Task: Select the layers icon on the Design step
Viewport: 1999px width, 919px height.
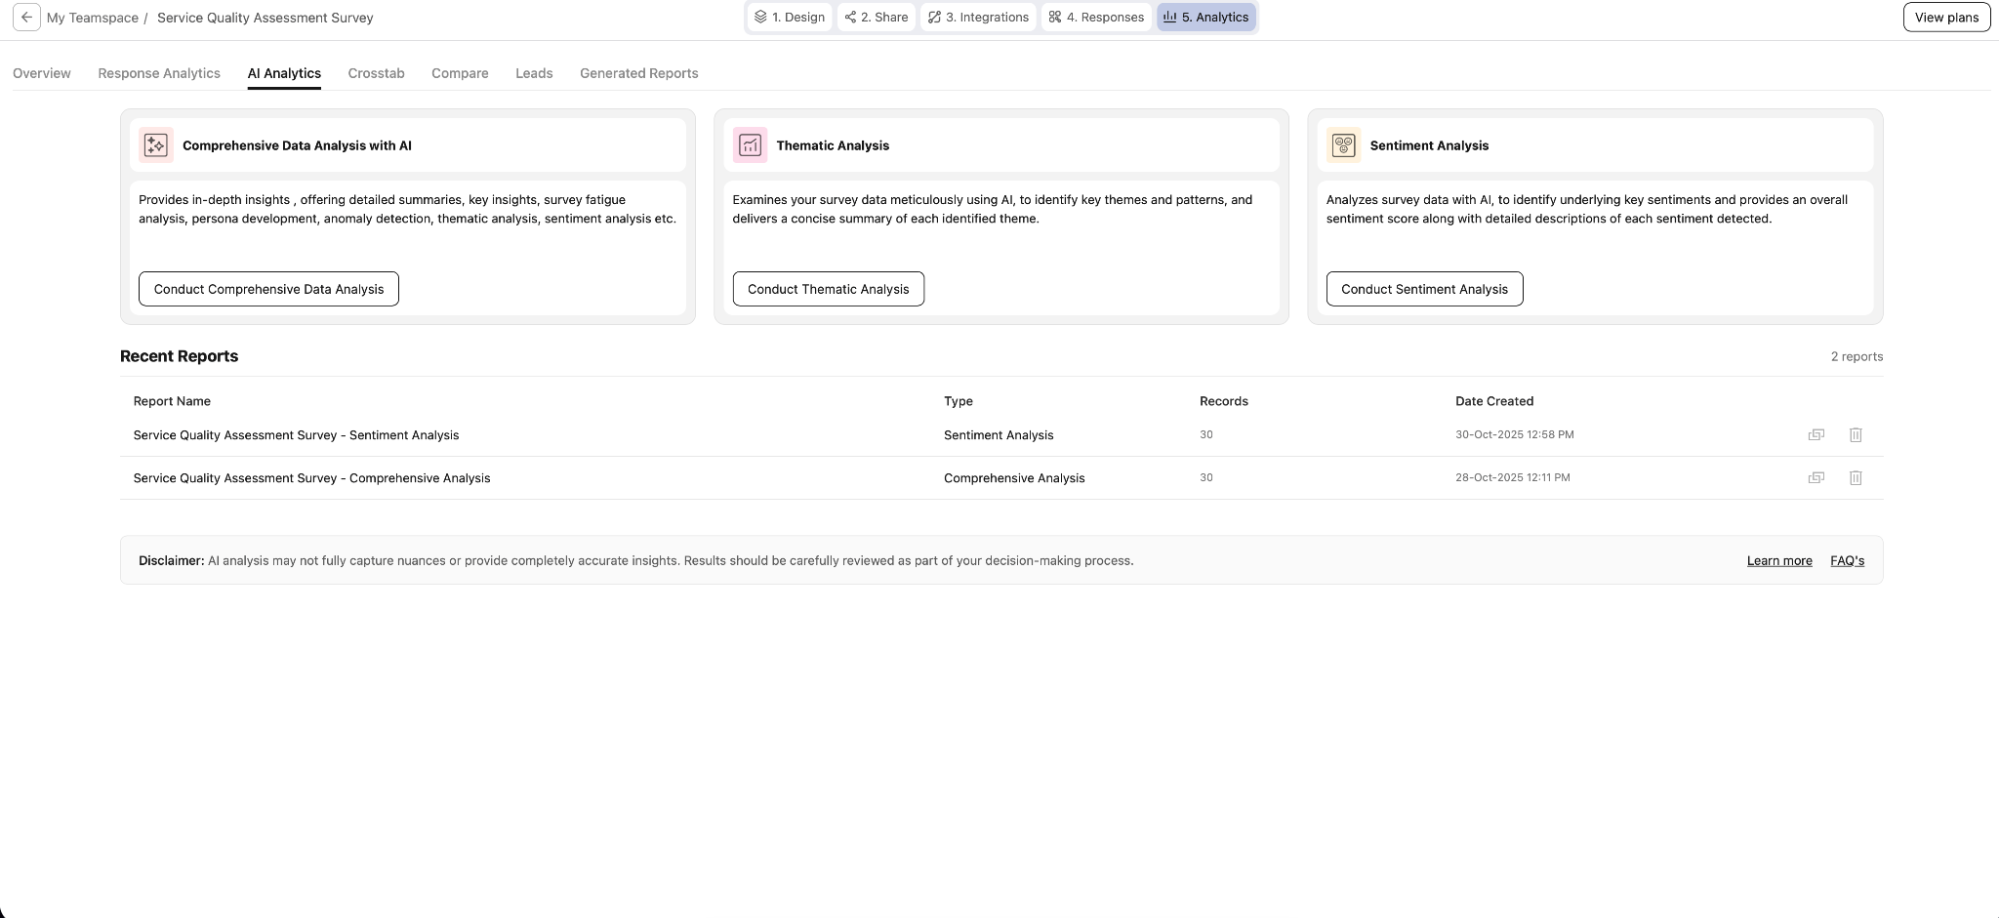Action: point(761,17)
